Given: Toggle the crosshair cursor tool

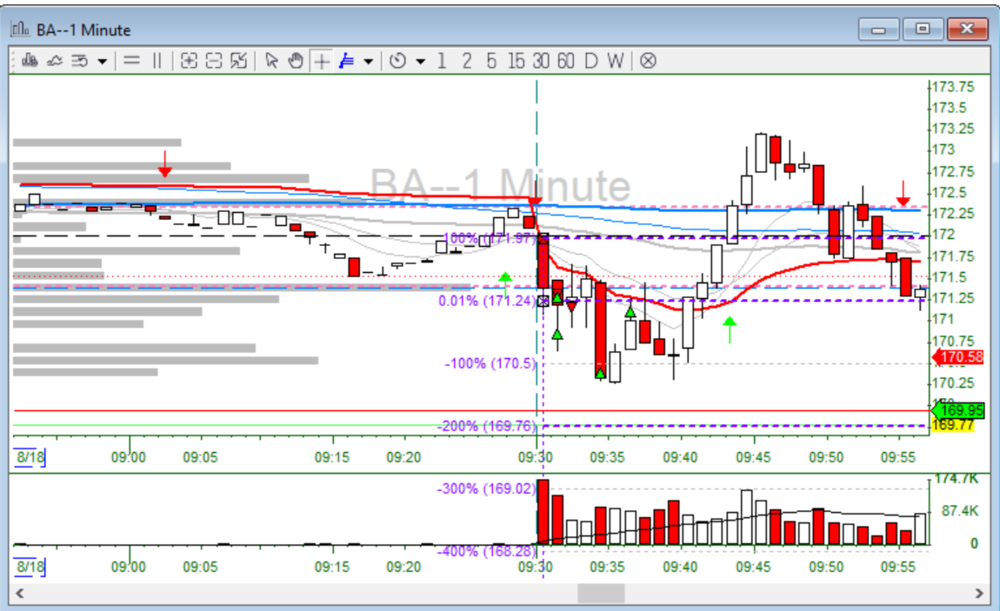Looking at the screenshot, I should pyautogui.click(x=321, y=61).
